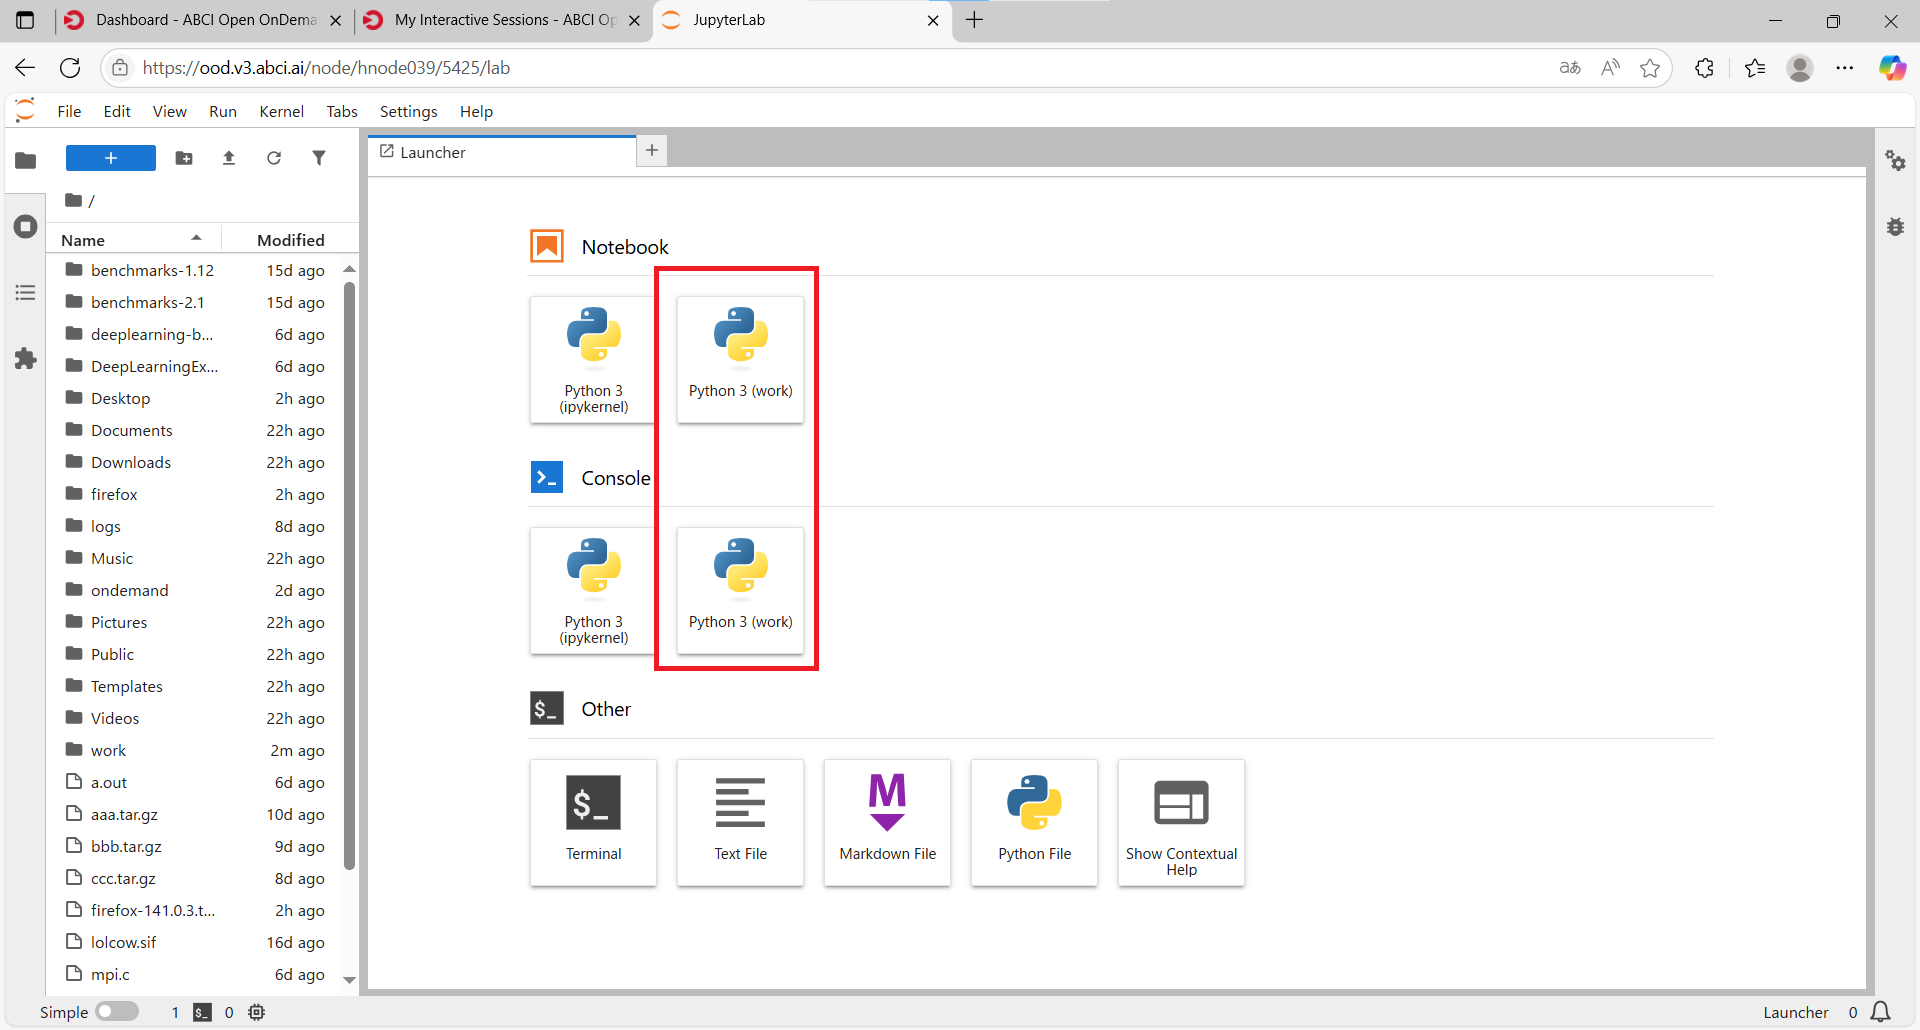Select firefox-141.0.3.t... file
This screenshot has width=1920, height=1030.
click(x=196, y=910)
